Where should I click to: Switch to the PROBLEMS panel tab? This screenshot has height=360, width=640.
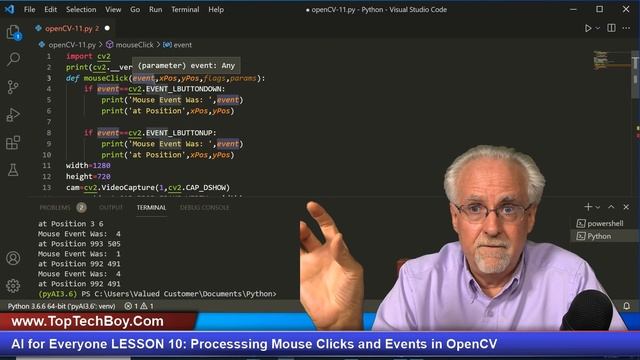55,207
